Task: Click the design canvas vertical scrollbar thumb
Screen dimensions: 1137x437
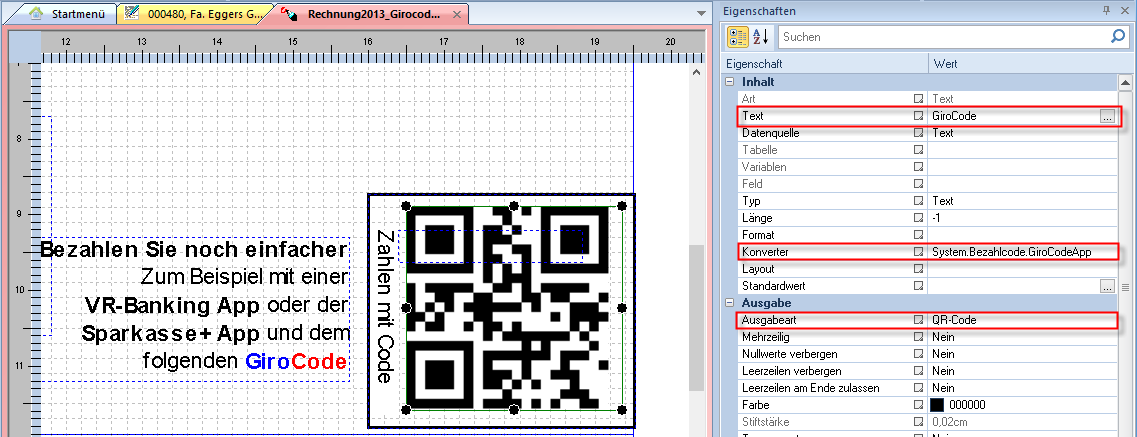Action: (696, 317)
